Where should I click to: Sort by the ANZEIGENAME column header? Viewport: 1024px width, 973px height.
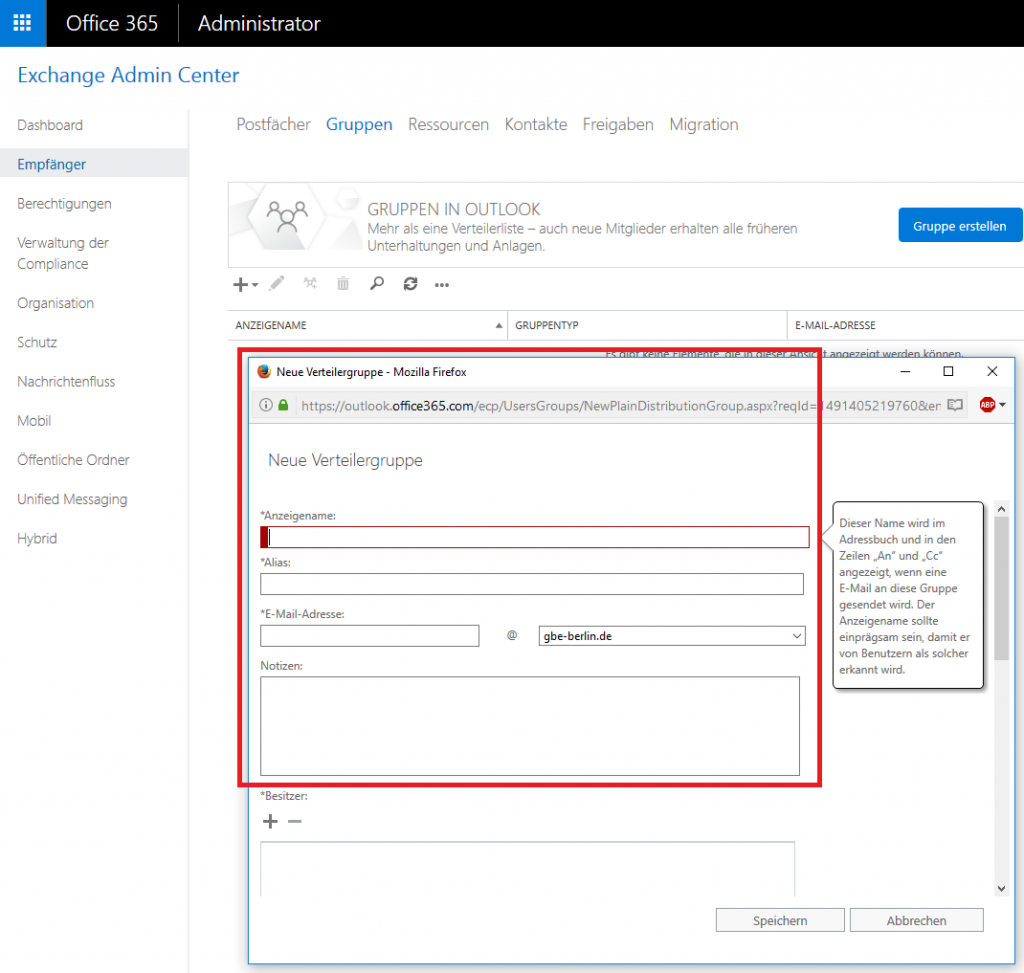pyautogui.click(x=368, y=325)
